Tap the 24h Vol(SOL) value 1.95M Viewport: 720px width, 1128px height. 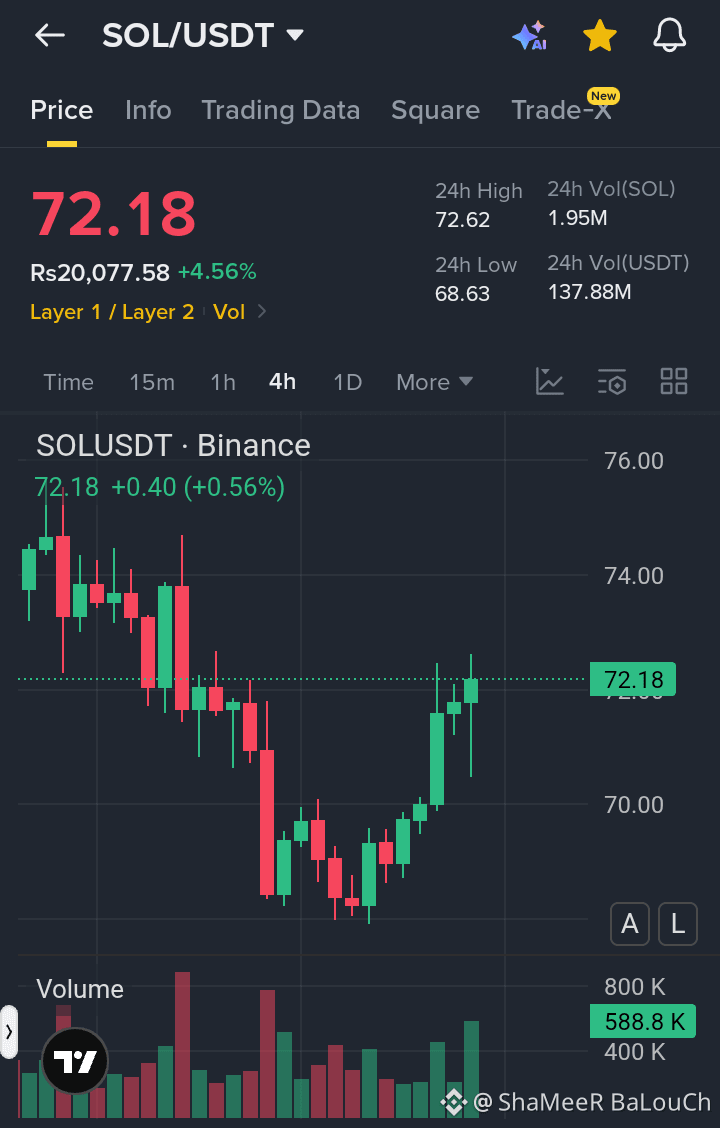click(578, 218)
